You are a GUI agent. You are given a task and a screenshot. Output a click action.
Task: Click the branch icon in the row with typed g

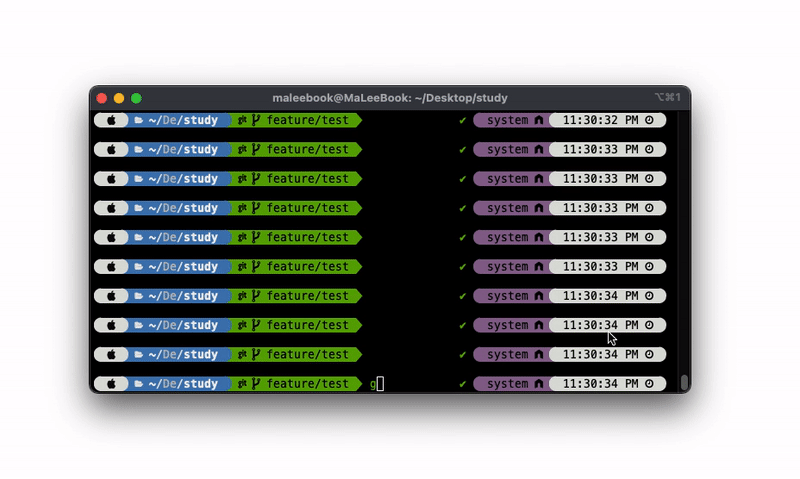(x=256, y=384)
